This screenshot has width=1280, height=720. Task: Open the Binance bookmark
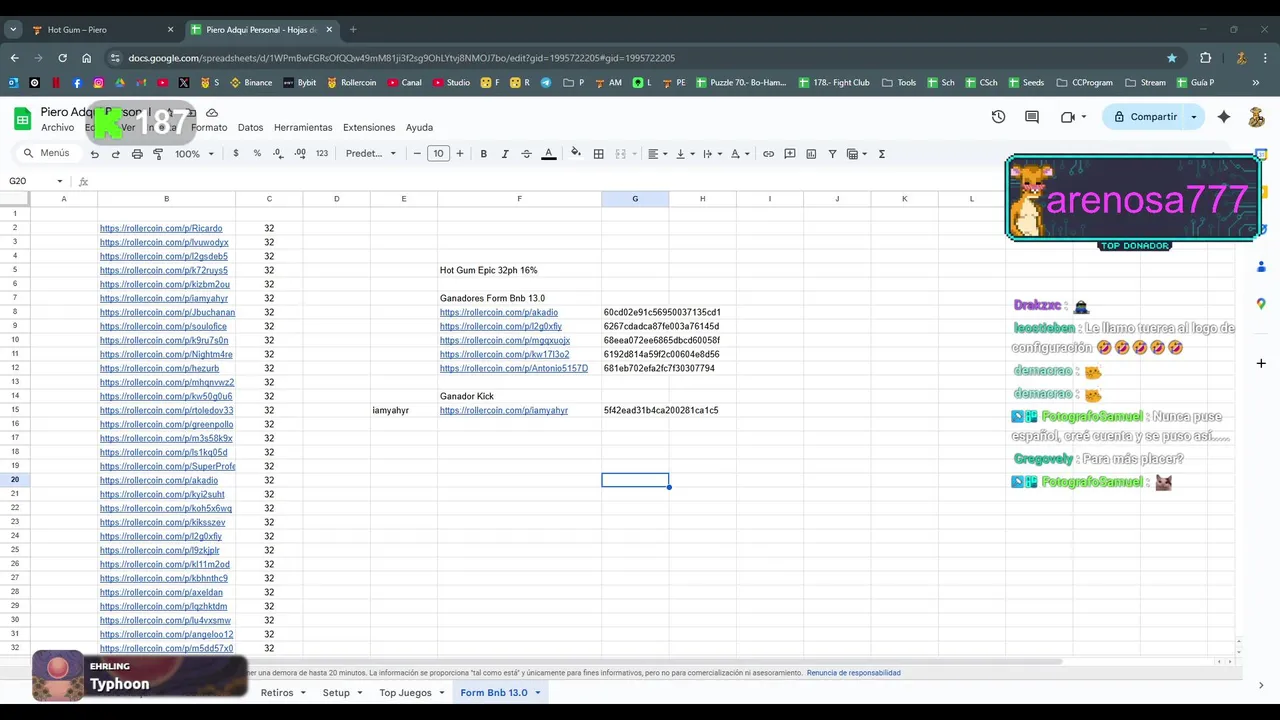pyautogui.click(x=251, y=83)
